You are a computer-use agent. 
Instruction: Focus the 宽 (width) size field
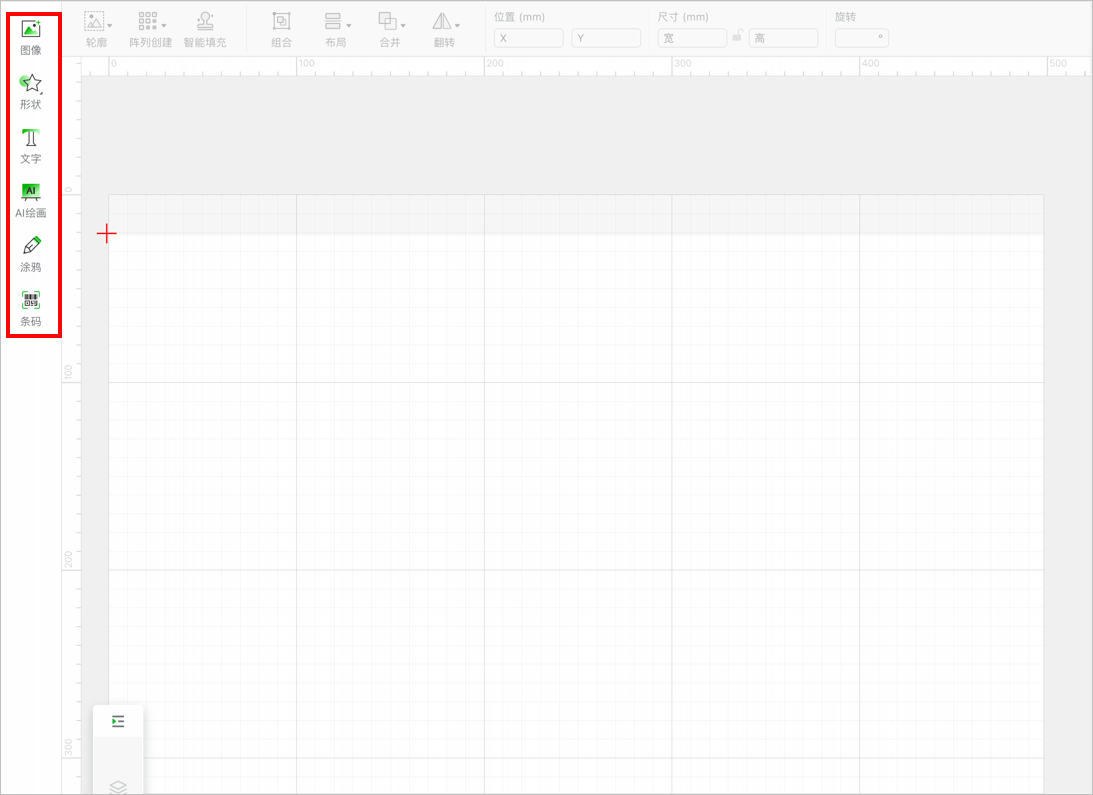[692, 38]
